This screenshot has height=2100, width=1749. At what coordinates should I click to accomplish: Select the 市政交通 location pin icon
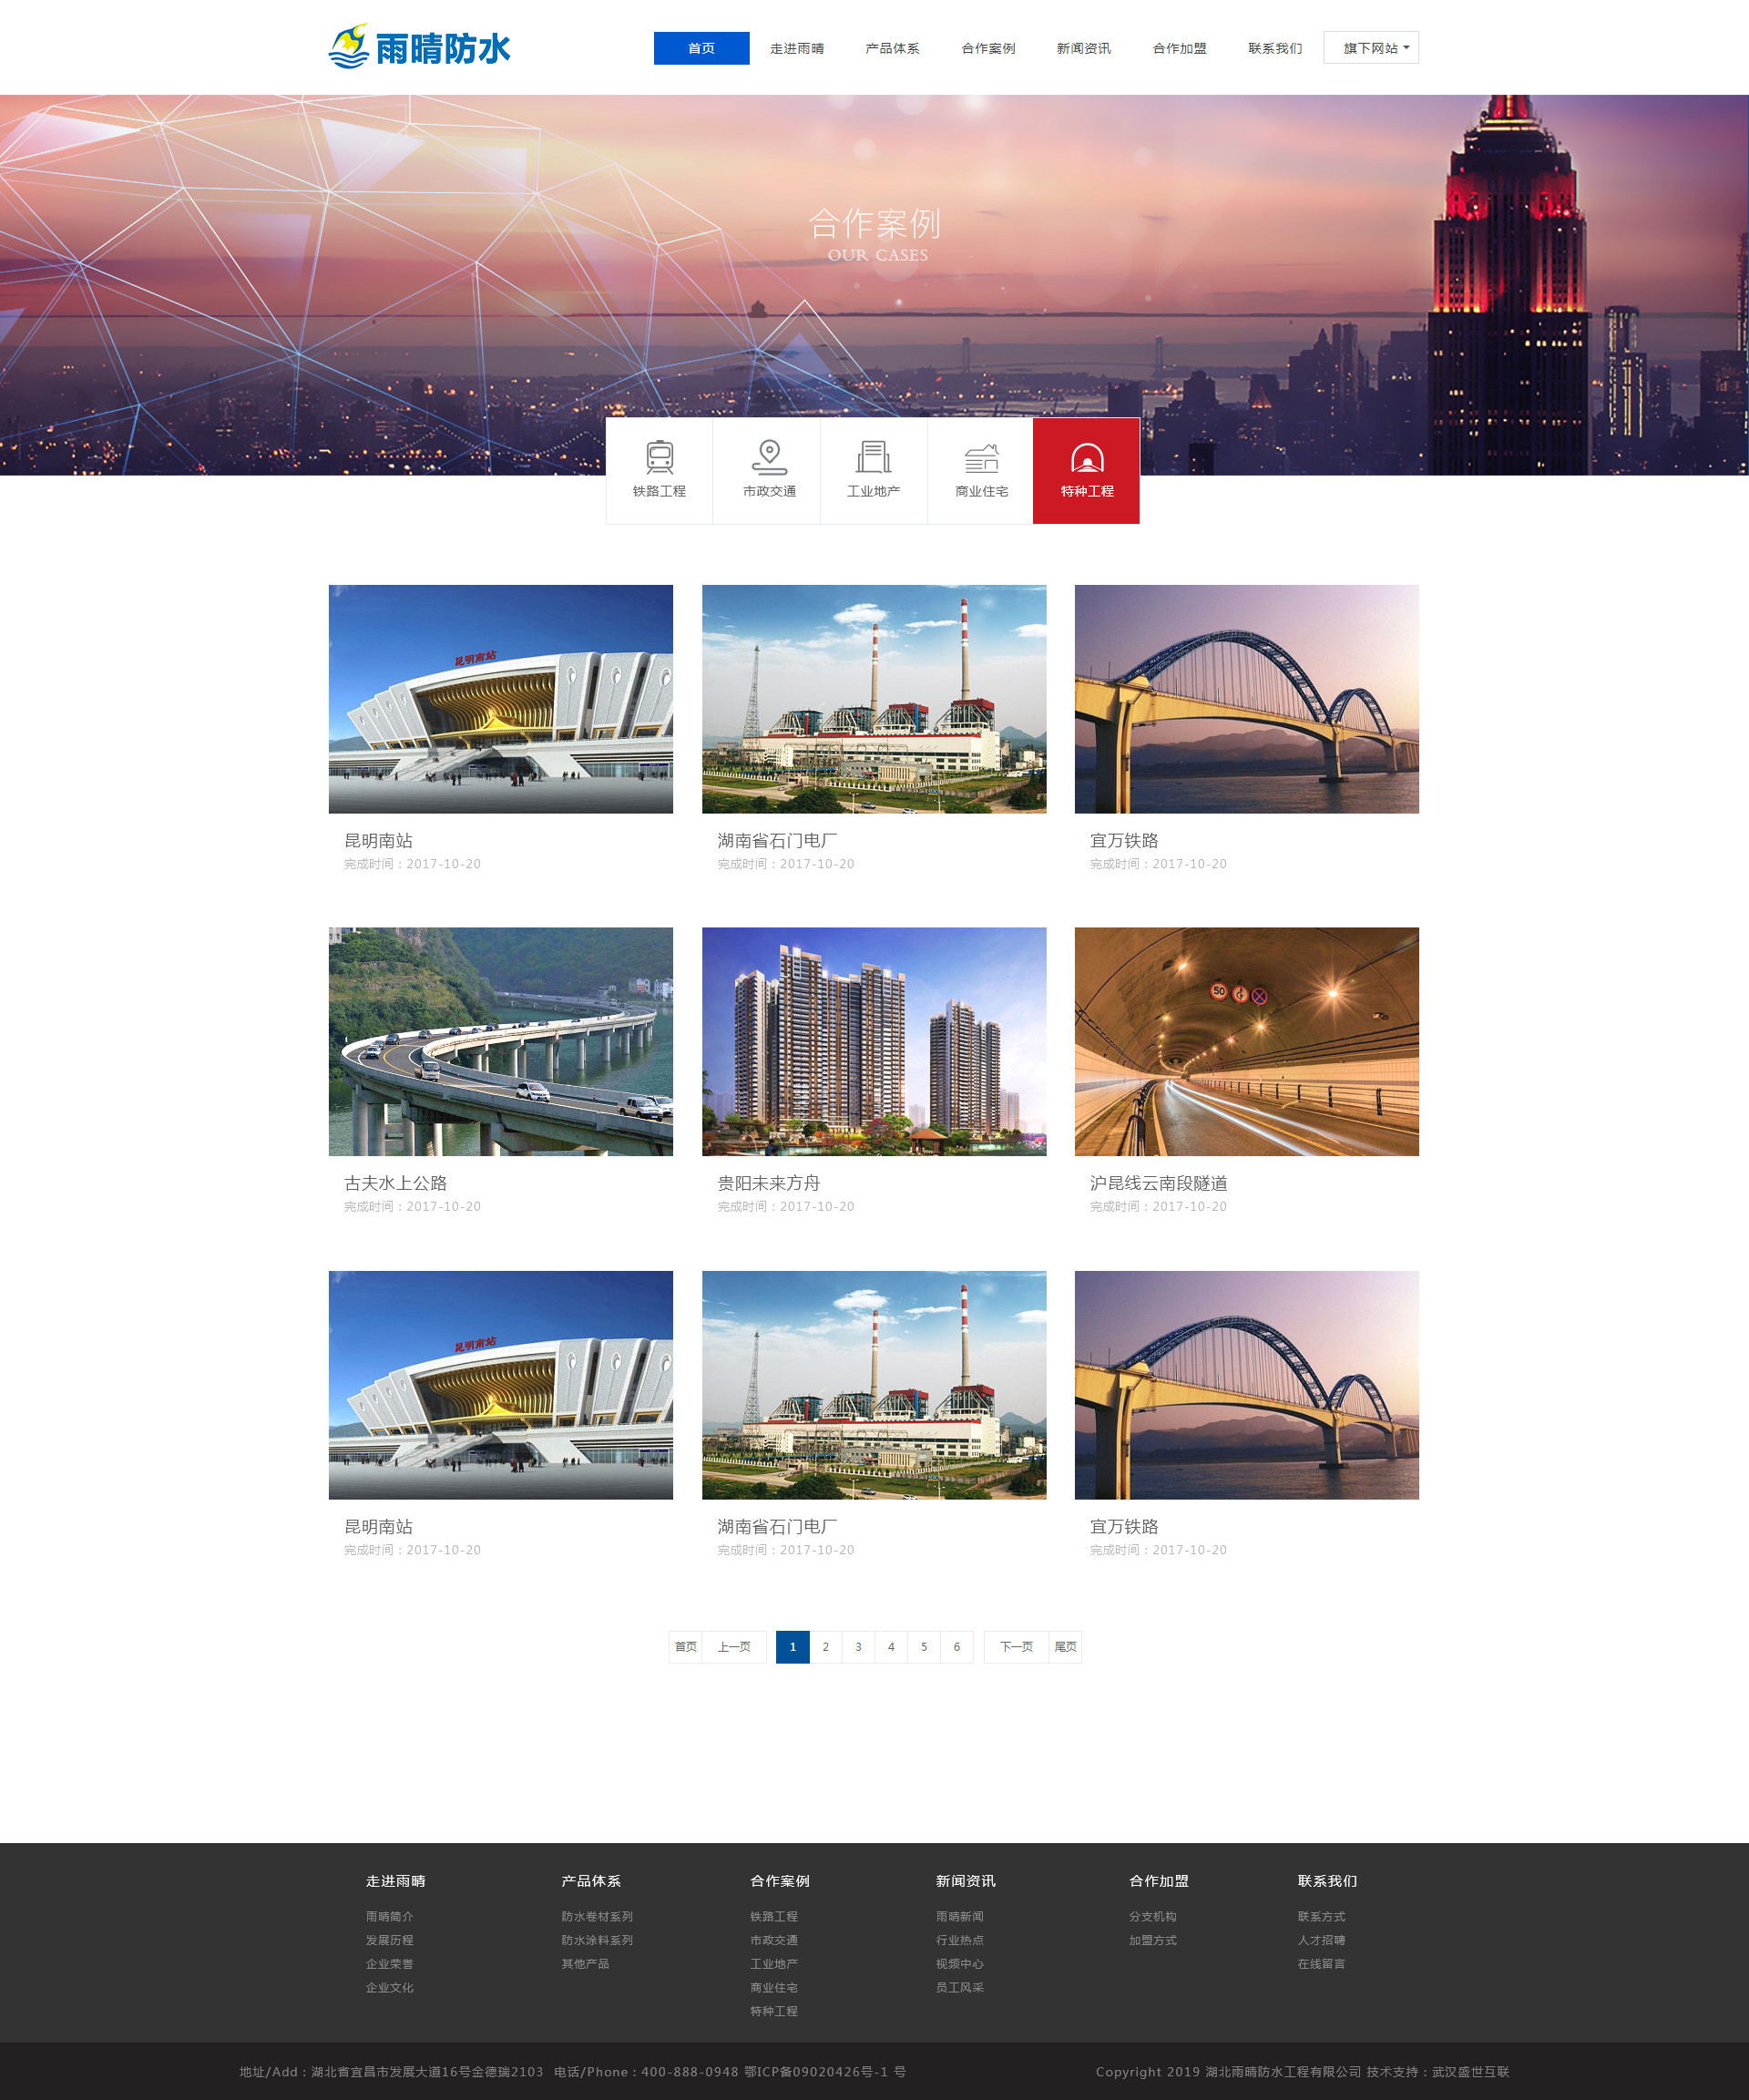pos(768,458)
